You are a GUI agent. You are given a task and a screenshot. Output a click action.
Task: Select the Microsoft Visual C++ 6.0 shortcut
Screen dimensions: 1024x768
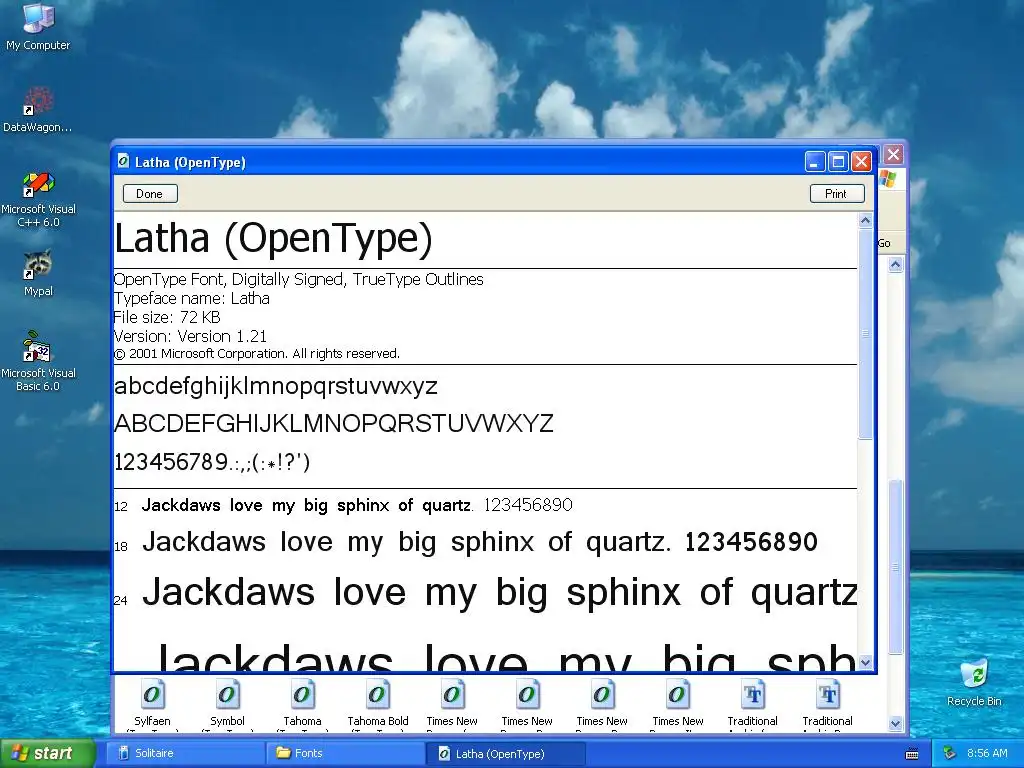point(38,199)
